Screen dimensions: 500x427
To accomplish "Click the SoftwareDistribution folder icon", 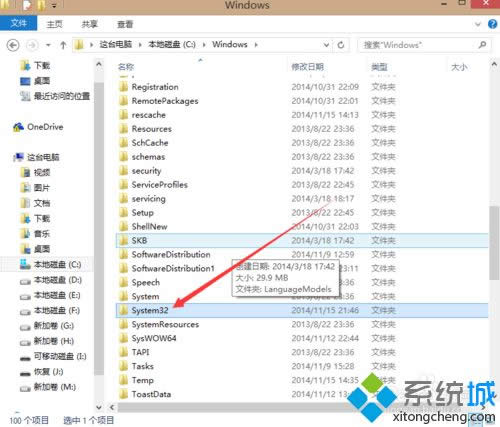I will click(x=124, y=255).
